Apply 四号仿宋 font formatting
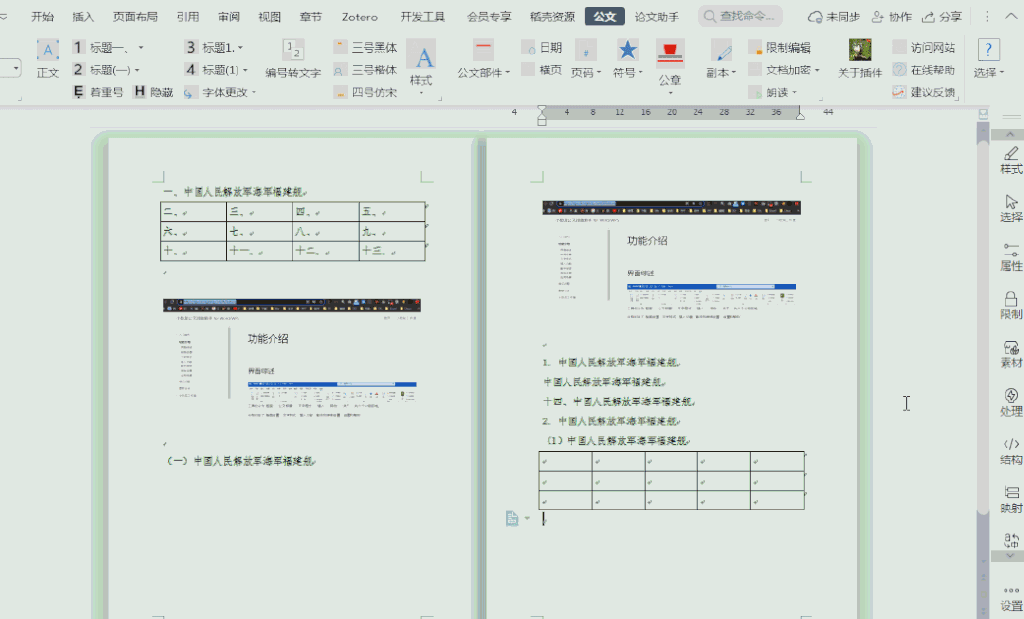The height and width of the screenshot is (619, 1024). point(366,92)
